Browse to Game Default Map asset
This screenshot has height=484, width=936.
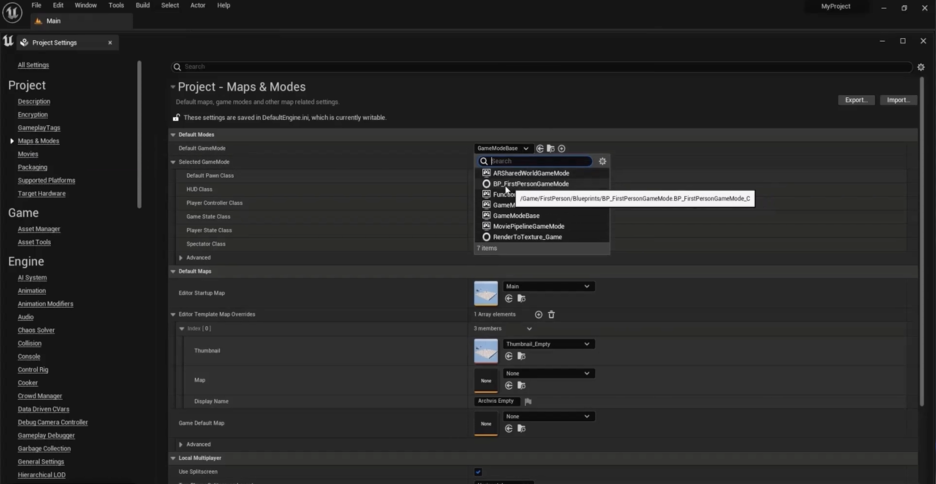(x=521, y=428)
